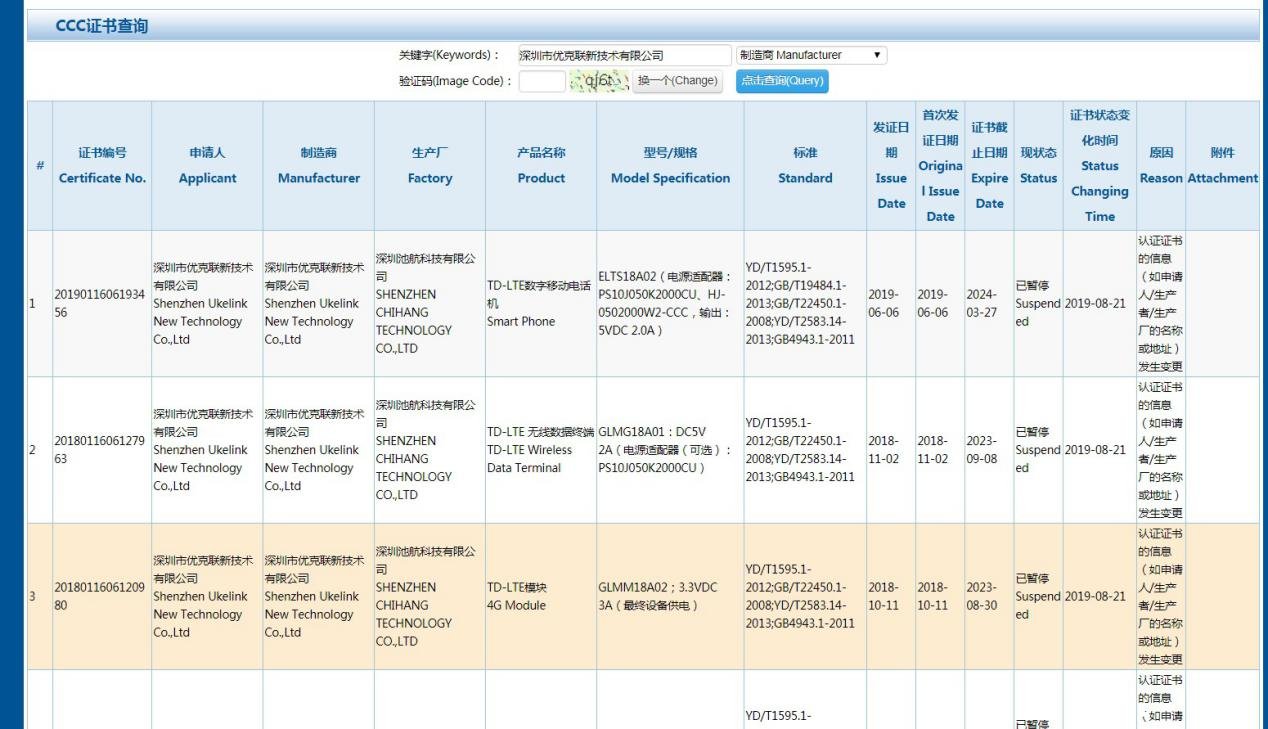The height and width of the screenshot is (729, 1268).
Task: Click the Expire Date column header
Action: pyautogui.click(x=989, y=166)
